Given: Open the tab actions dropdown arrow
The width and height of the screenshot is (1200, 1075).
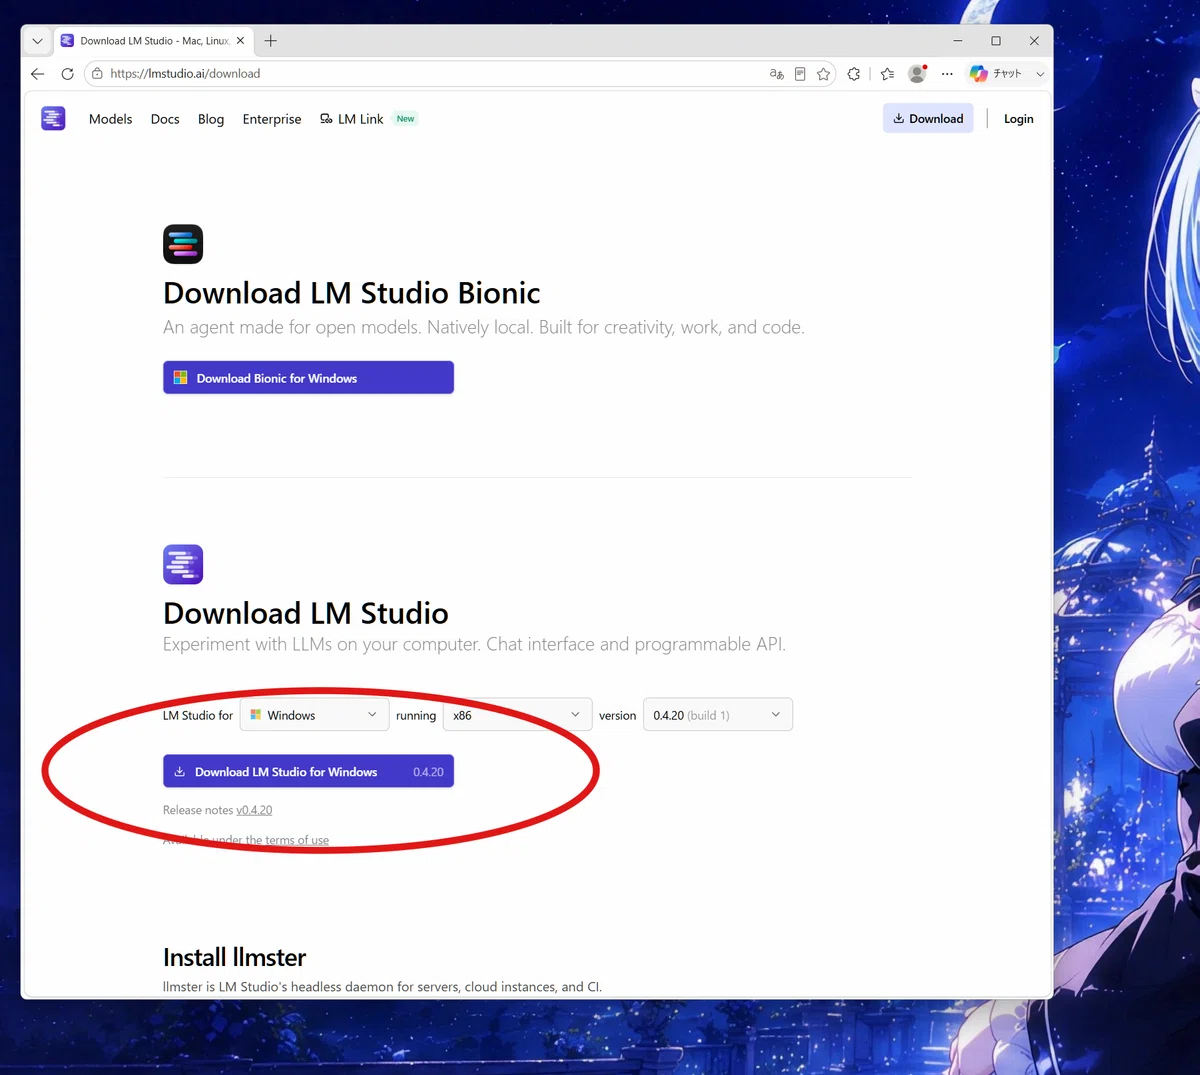Looking at the screenshot, I should tap(37, 41).
